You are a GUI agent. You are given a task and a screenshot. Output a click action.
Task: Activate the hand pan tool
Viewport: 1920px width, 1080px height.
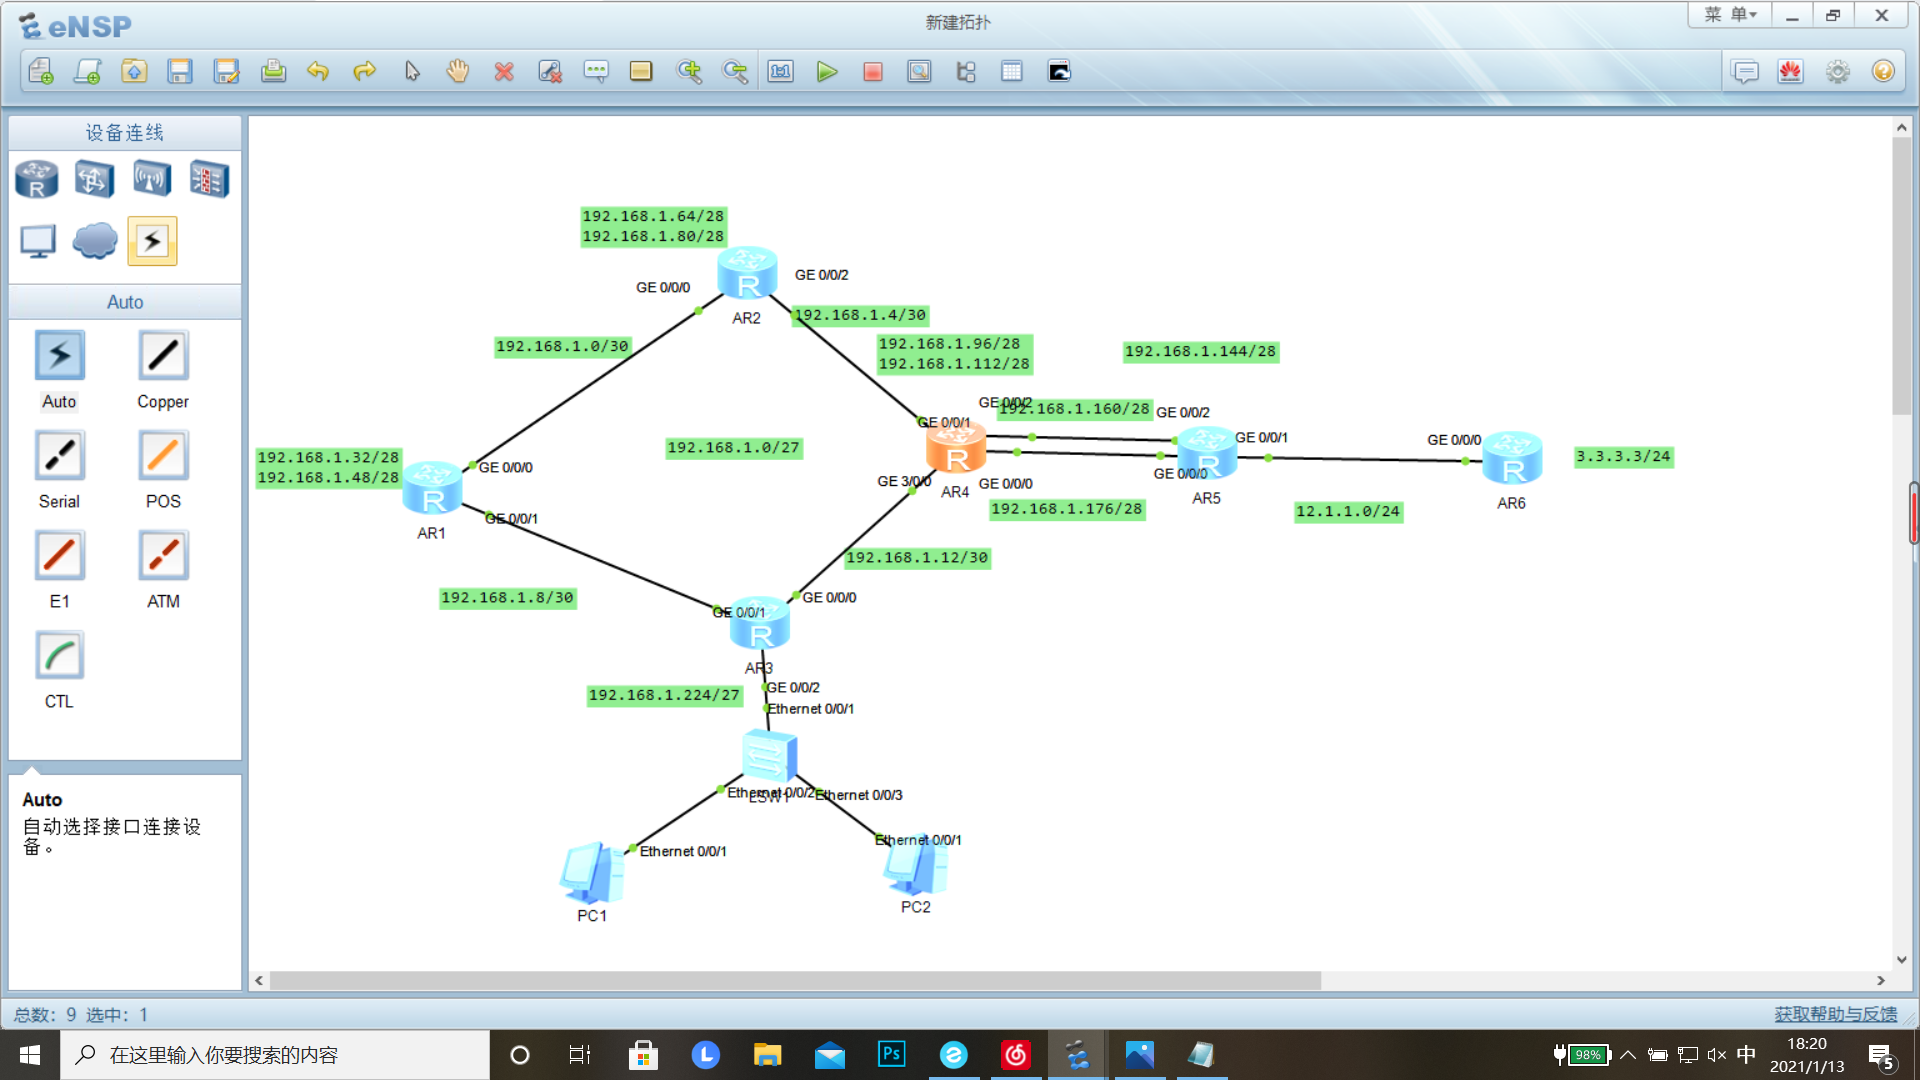coord(458,72)
